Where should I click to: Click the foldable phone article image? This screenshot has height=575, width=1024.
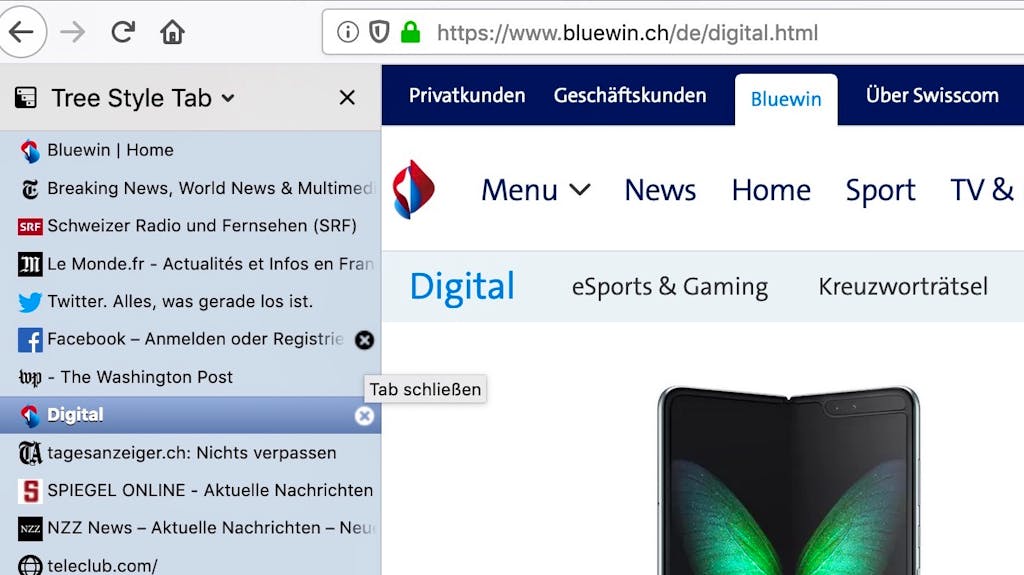point(789,480)
